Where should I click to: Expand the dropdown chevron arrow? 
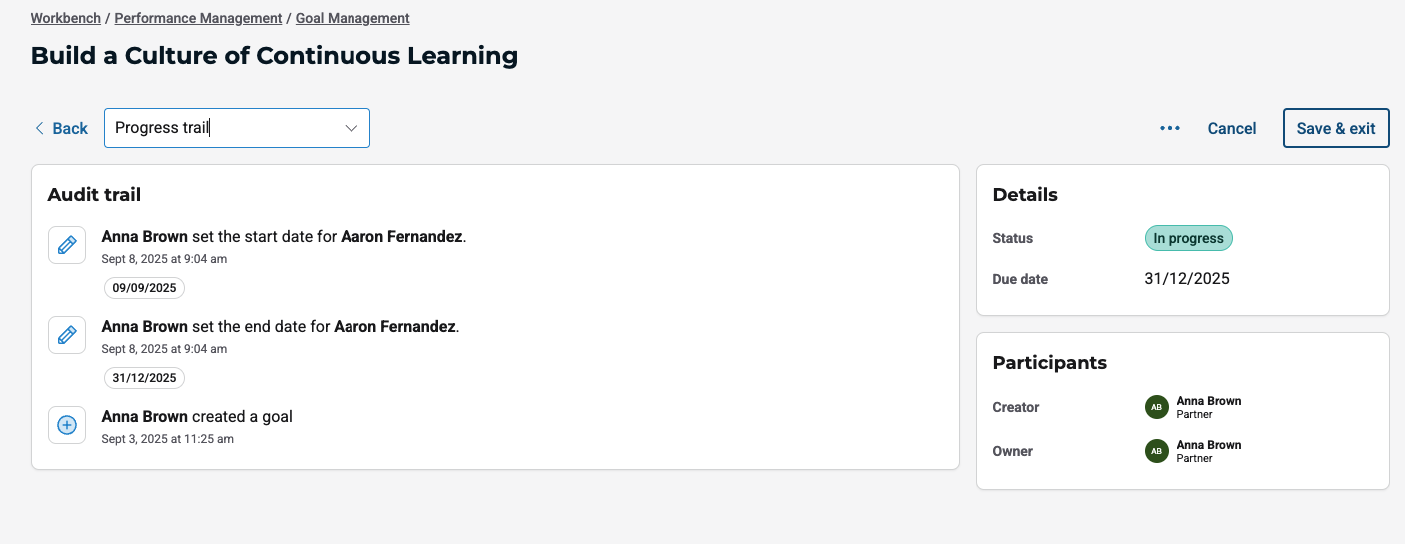[351, 128]
